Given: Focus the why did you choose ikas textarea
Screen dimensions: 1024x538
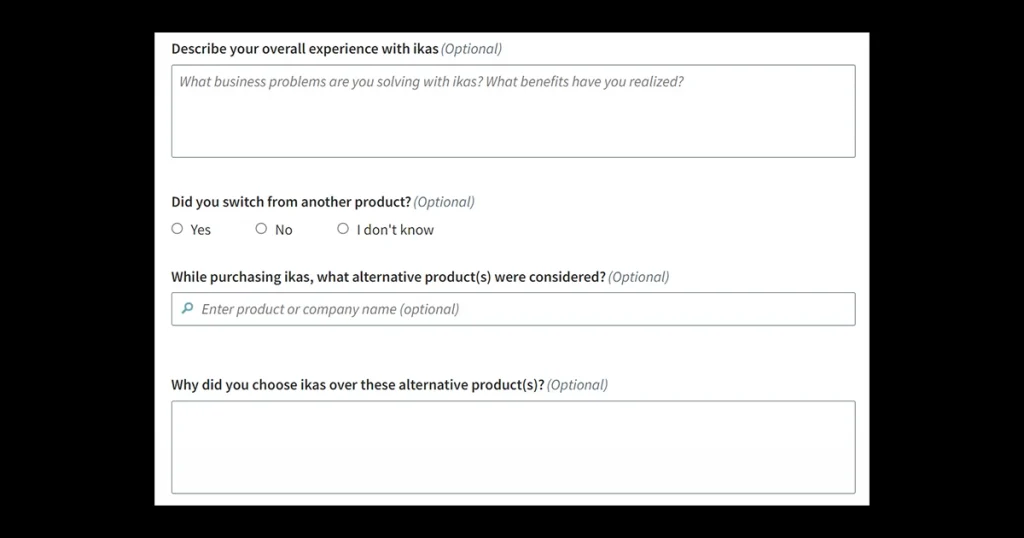Looking at the screenshot, I should pyautogui.click(x=513, y=447).
